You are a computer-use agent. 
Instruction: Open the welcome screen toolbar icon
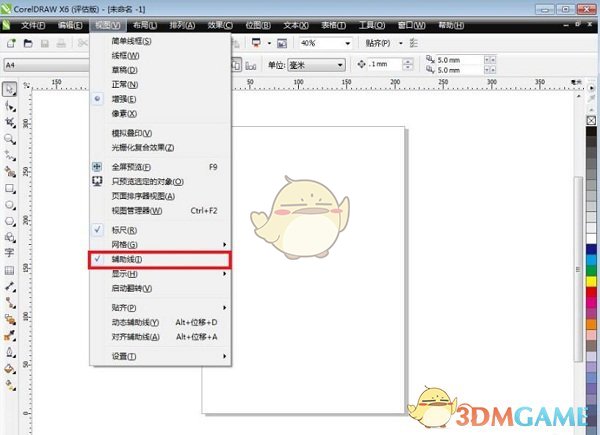(282, 43)
